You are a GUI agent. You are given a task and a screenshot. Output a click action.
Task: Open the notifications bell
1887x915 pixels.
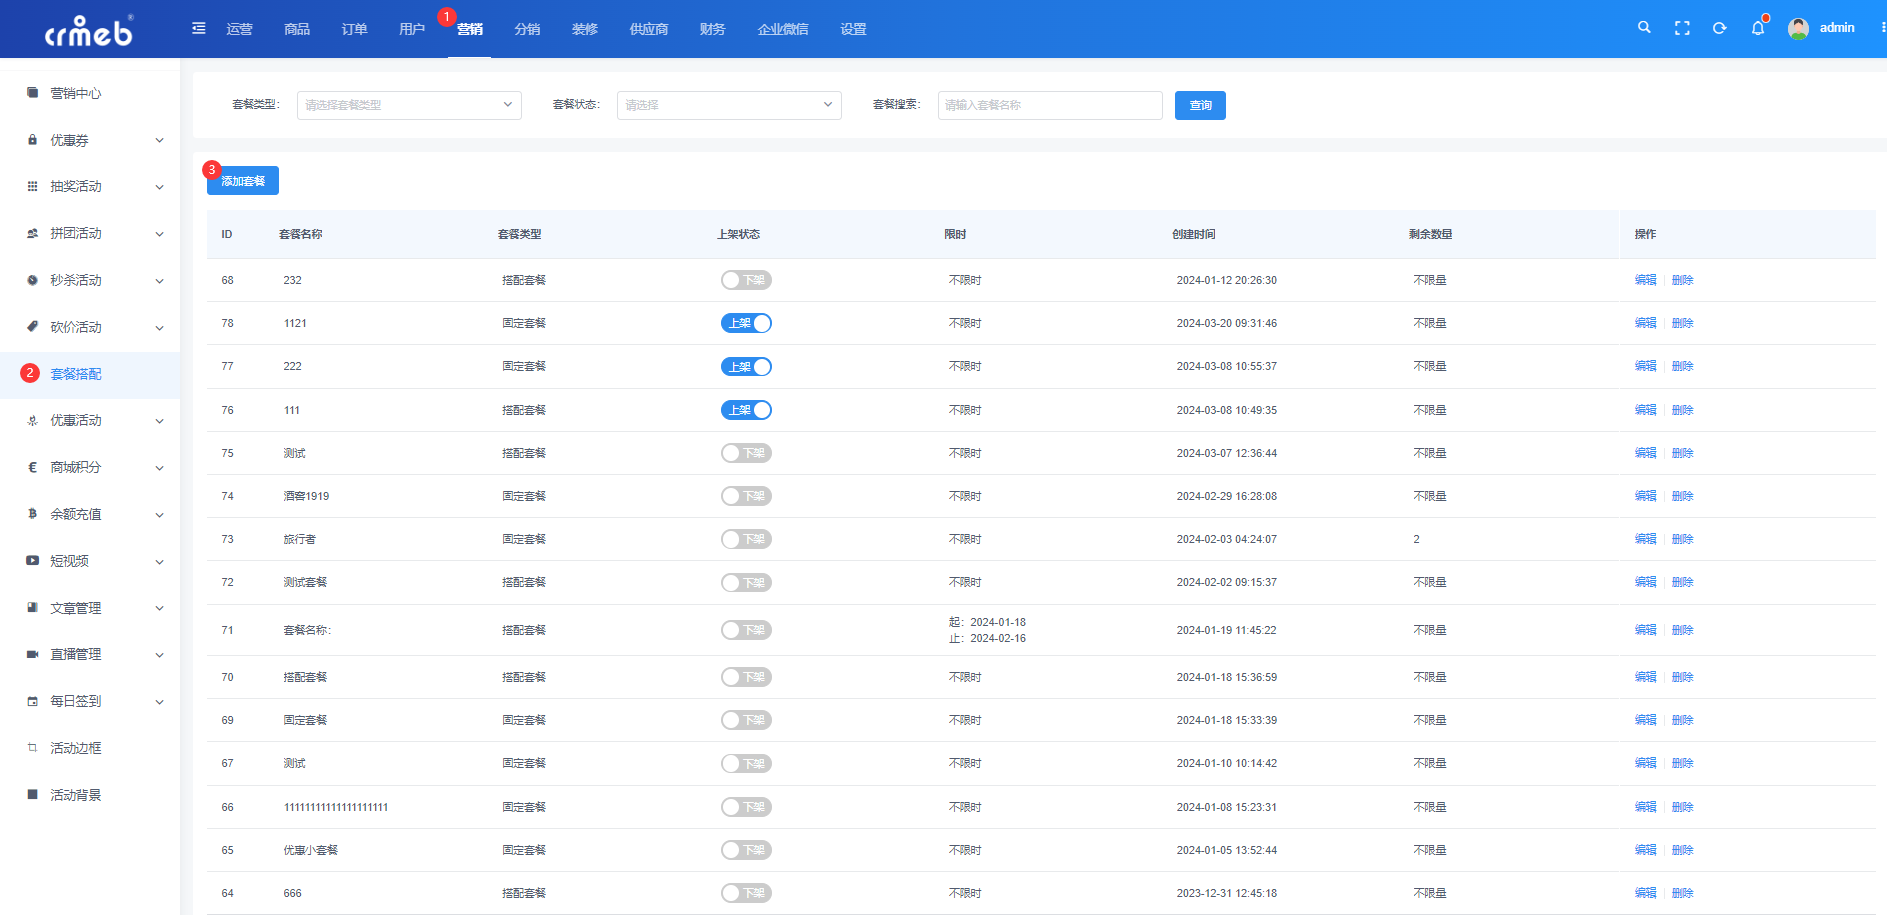1758,28
